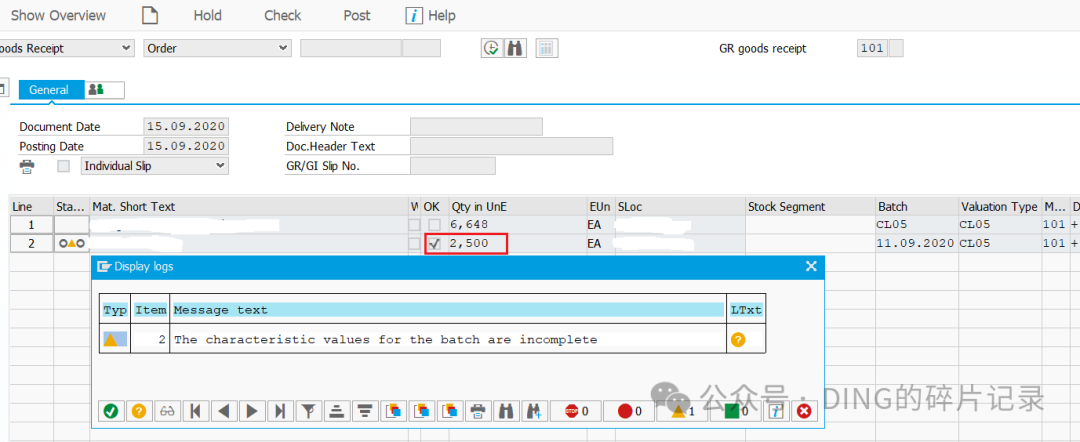This screenshot has width=1080, height=442.
Task: Open the partner tab with the people icon
Action: click(x=105, y=90)
